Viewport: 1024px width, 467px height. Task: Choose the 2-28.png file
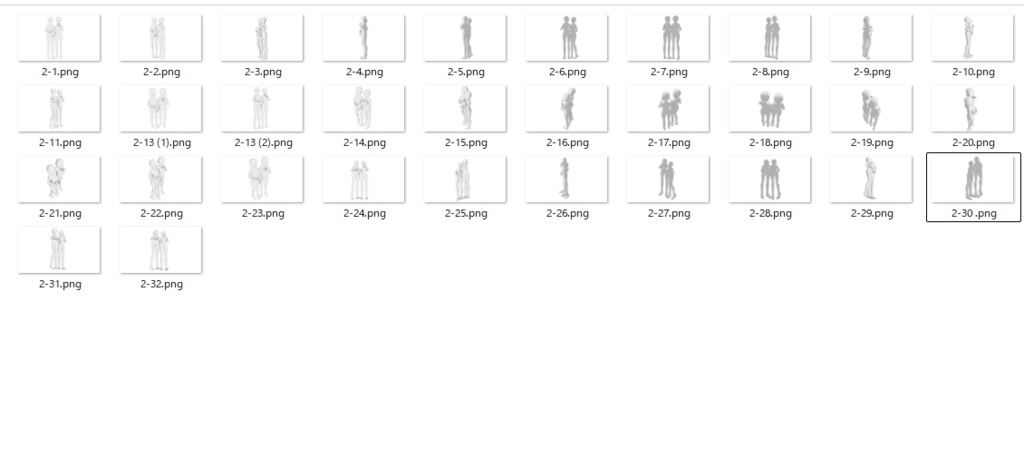pyautogui.click(x=770, y=179)
